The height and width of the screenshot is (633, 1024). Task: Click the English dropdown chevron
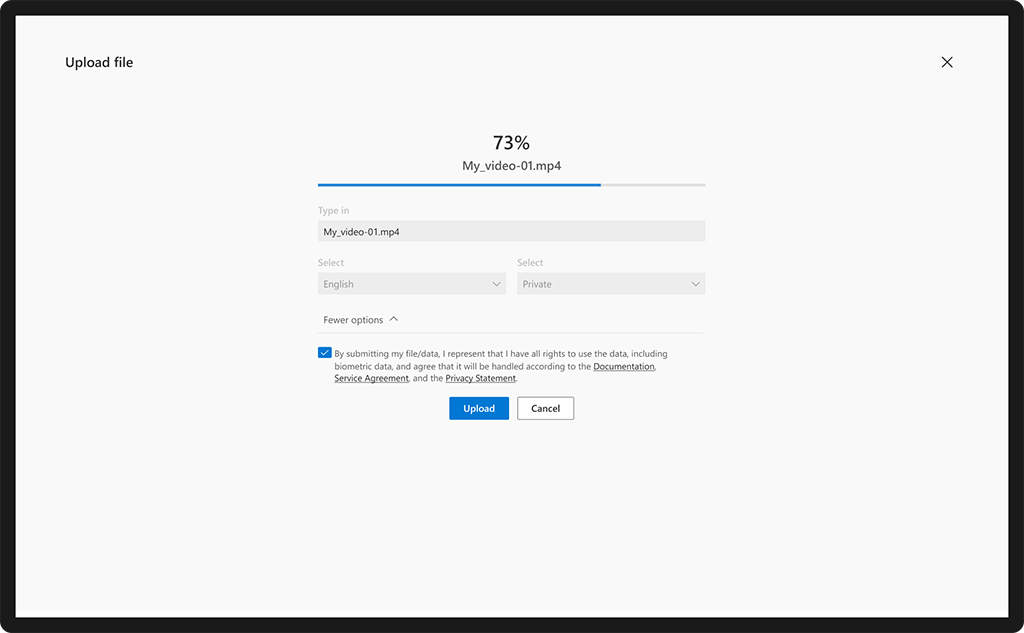pos(497,283)
